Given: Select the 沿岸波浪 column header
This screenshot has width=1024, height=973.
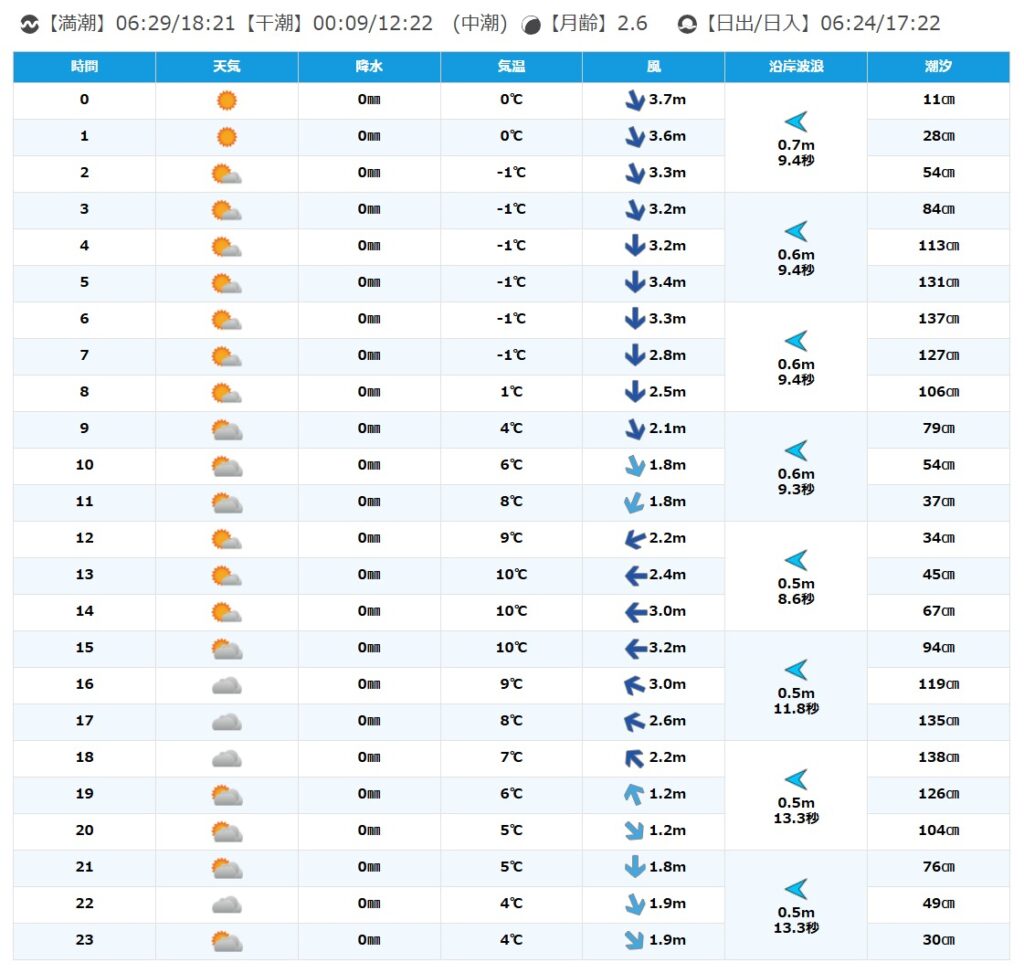Looking at the screenshot, I should pos(796,67).
